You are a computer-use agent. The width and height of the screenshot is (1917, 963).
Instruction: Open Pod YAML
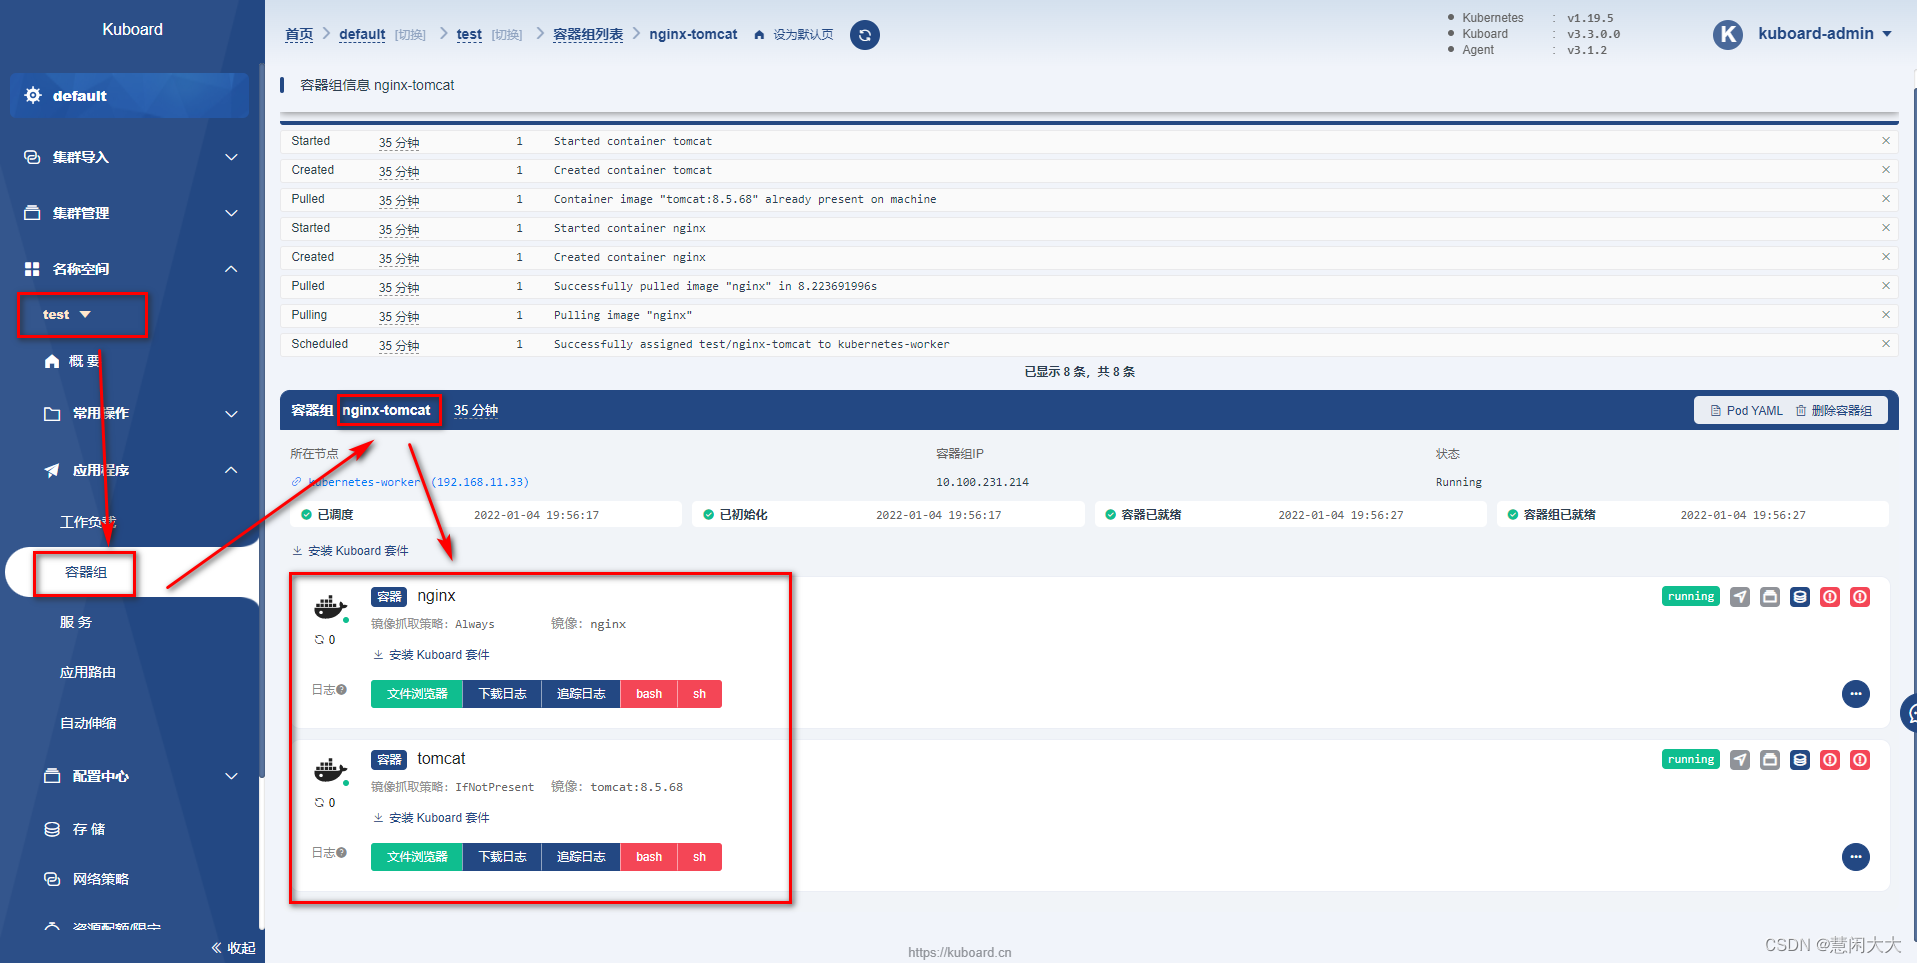pos(1746,410)
